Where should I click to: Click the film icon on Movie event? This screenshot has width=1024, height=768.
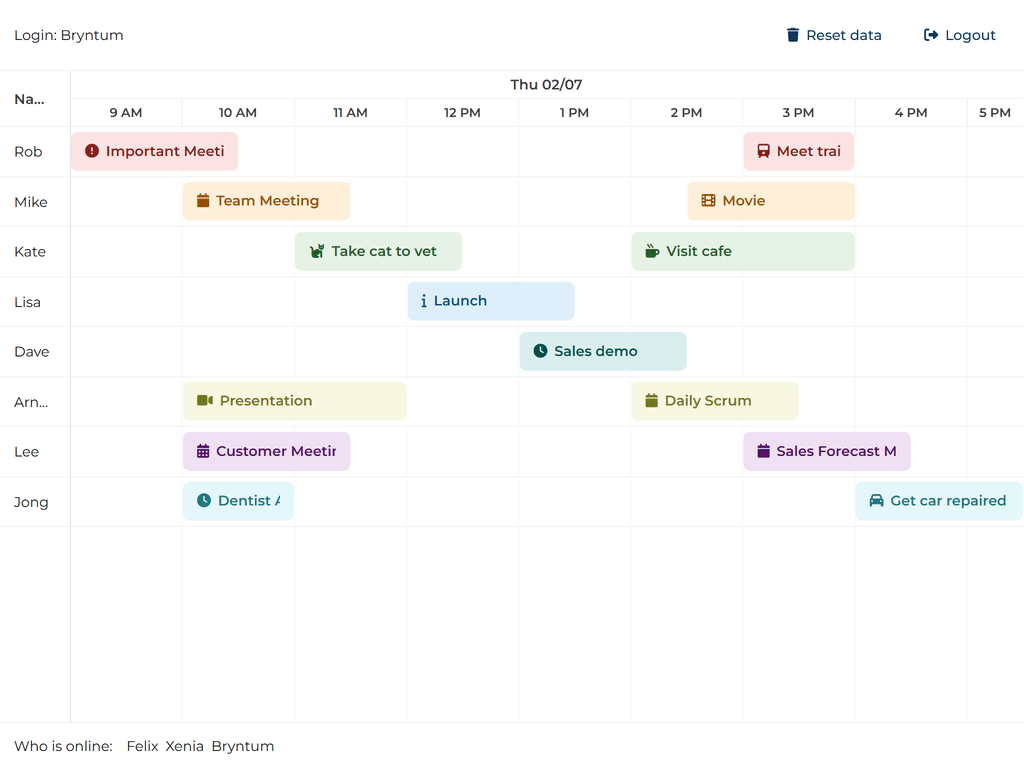pos(709,201)
